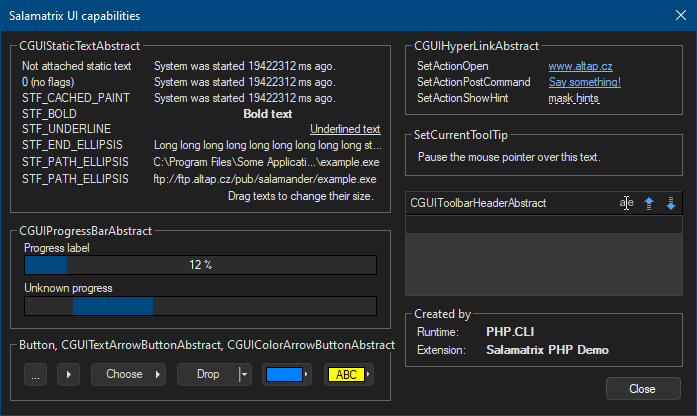Click the Bold text label

268,114
